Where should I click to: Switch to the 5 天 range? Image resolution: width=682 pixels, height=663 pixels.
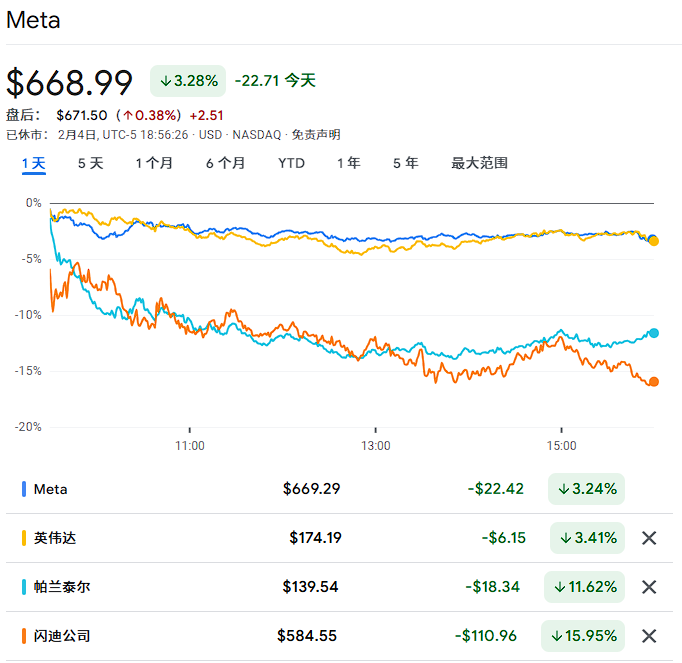(90, 163)
